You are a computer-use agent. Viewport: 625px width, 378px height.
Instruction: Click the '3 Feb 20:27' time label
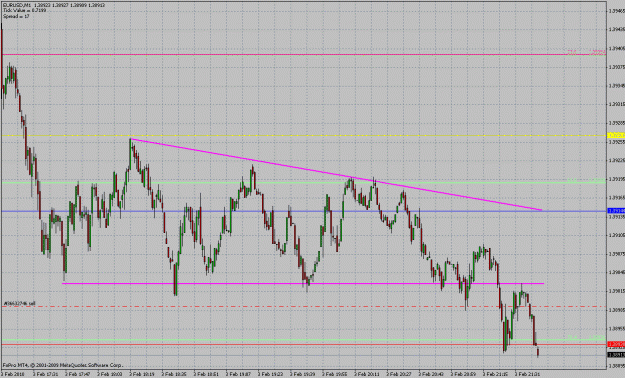[x=399, y=374]
